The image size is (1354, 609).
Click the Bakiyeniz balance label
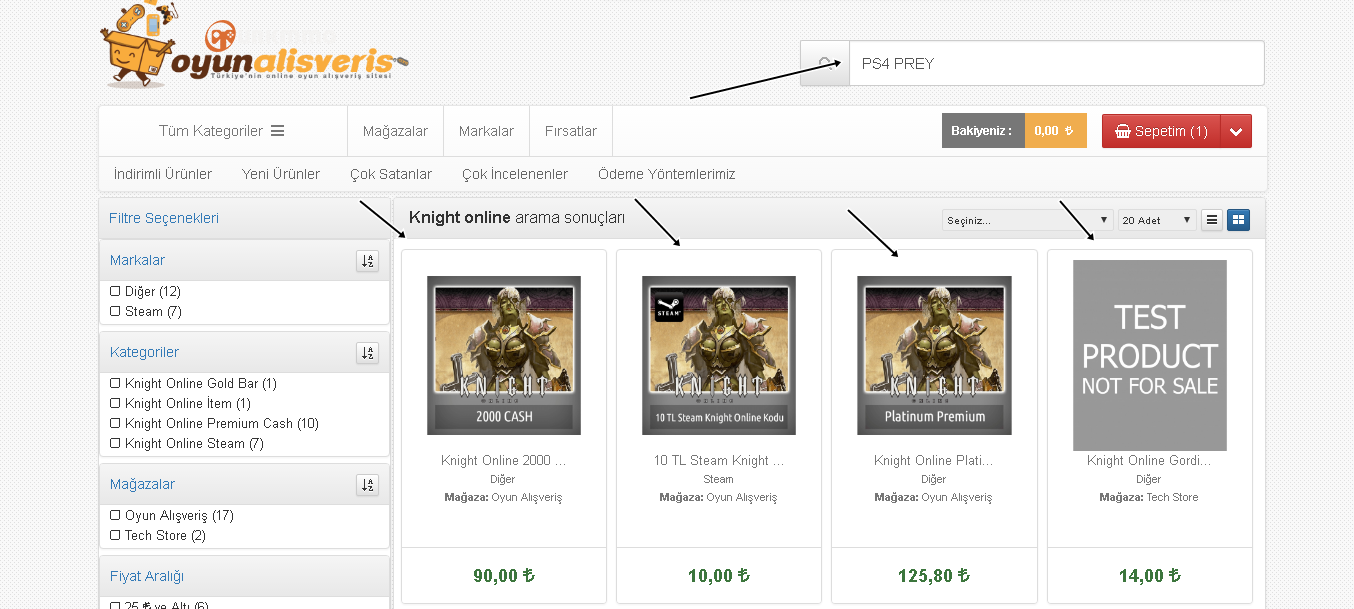coord(983,131)
